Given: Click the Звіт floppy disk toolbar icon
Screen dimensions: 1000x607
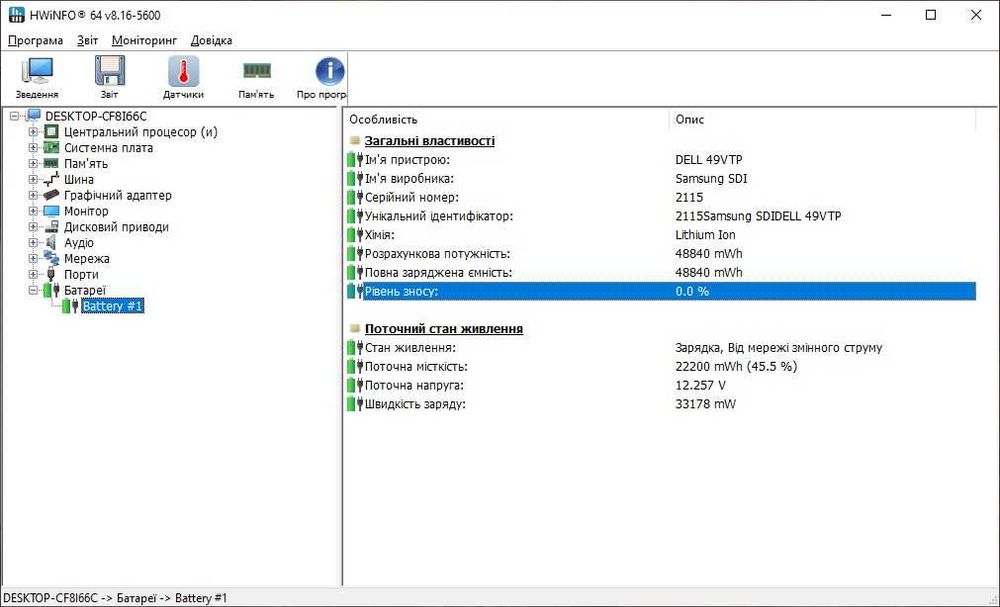Looking at the screenshot, I should click(x=109, y=71).
